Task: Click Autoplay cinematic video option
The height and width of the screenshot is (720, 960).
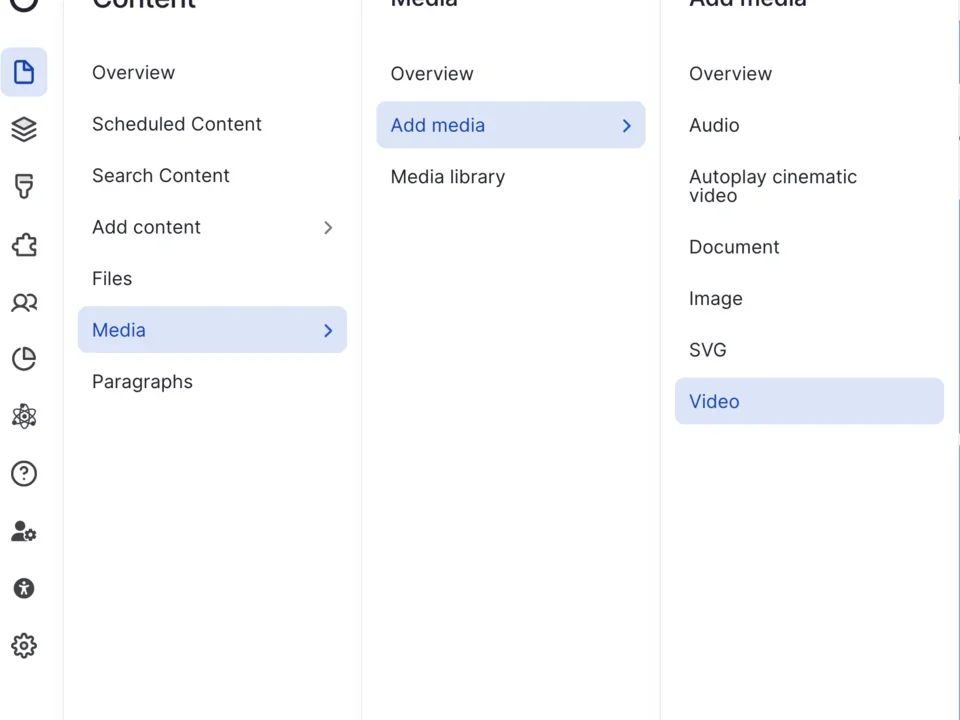Action: click(772, 186)
